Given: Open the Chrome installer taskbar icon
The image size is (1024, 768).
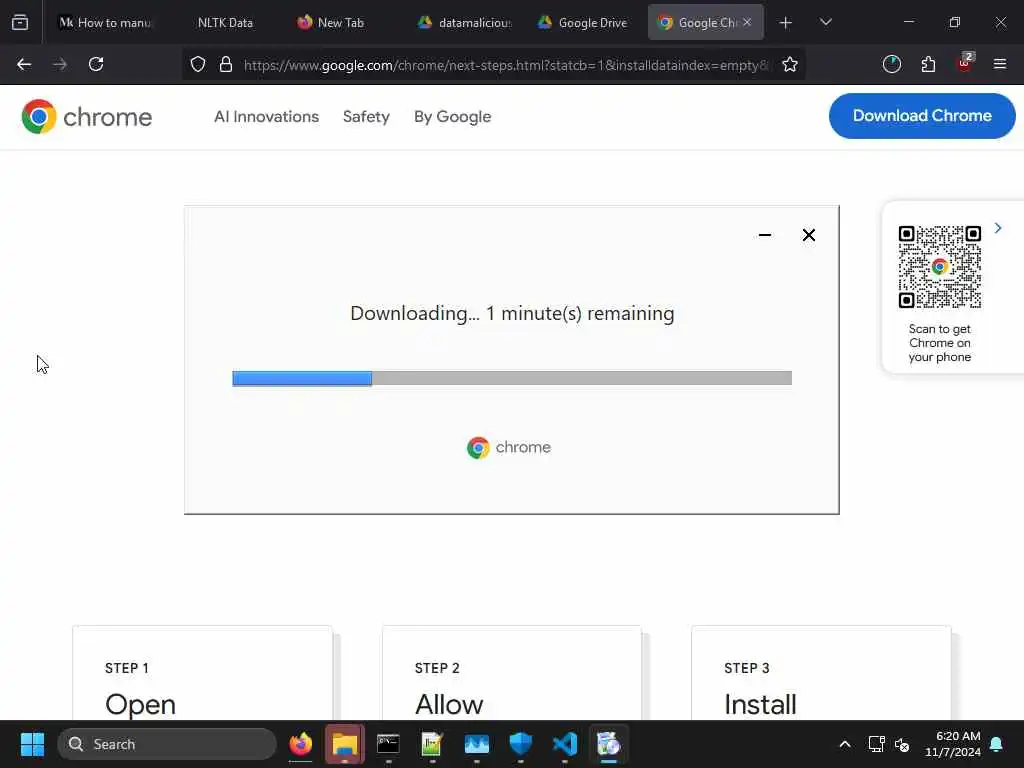Looking at the screenshot, I should pyautogui.click(x=609, y=744).
